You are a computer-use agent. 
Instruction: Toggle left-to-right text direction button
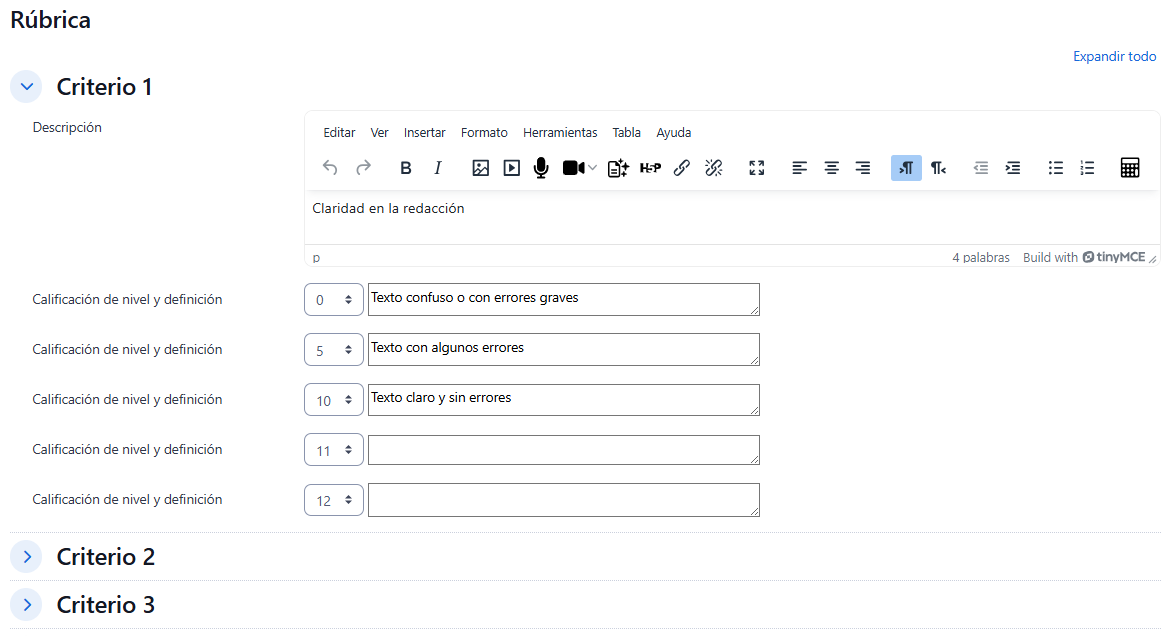tap(906, 168)
